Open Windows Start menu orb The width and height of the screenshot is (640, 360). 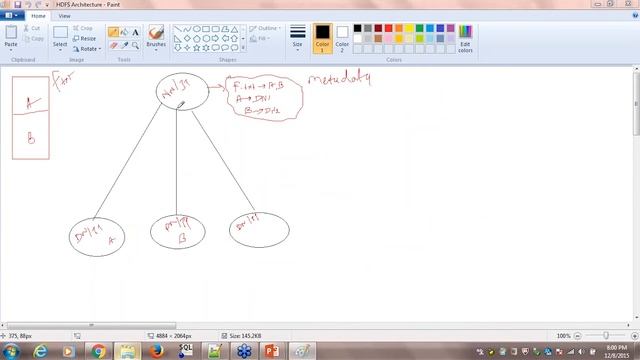point(11,351)
